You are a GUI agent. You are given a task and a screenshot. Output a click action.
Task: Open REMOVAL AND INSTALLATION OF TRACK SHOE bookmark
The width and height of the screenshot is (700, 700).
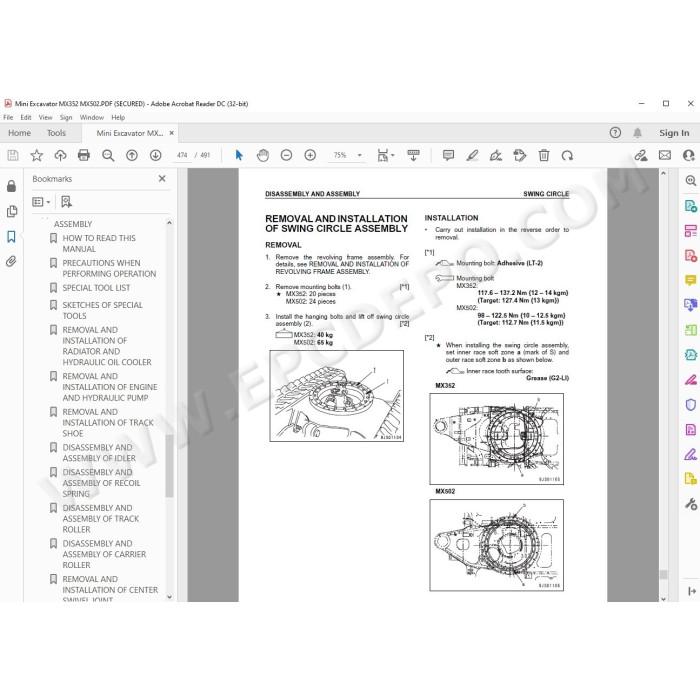[x=108, y=422]
